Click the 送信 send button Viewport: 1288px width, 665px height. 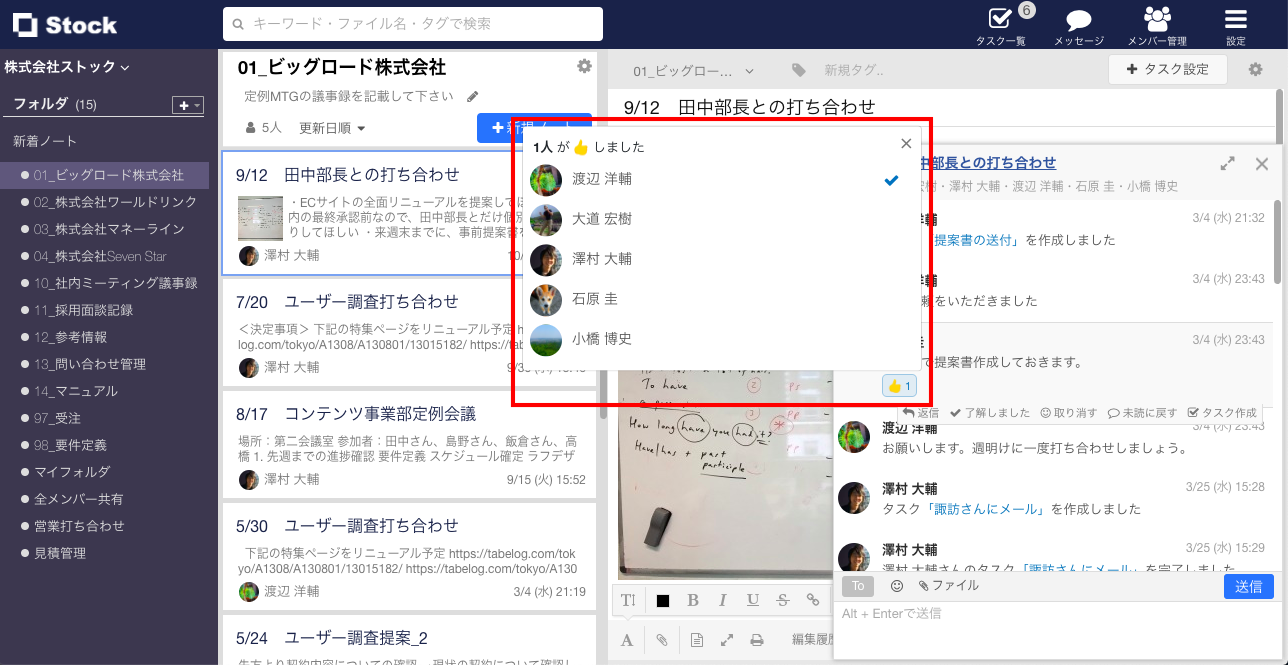pyautogui.click(x=1248, y=586)
